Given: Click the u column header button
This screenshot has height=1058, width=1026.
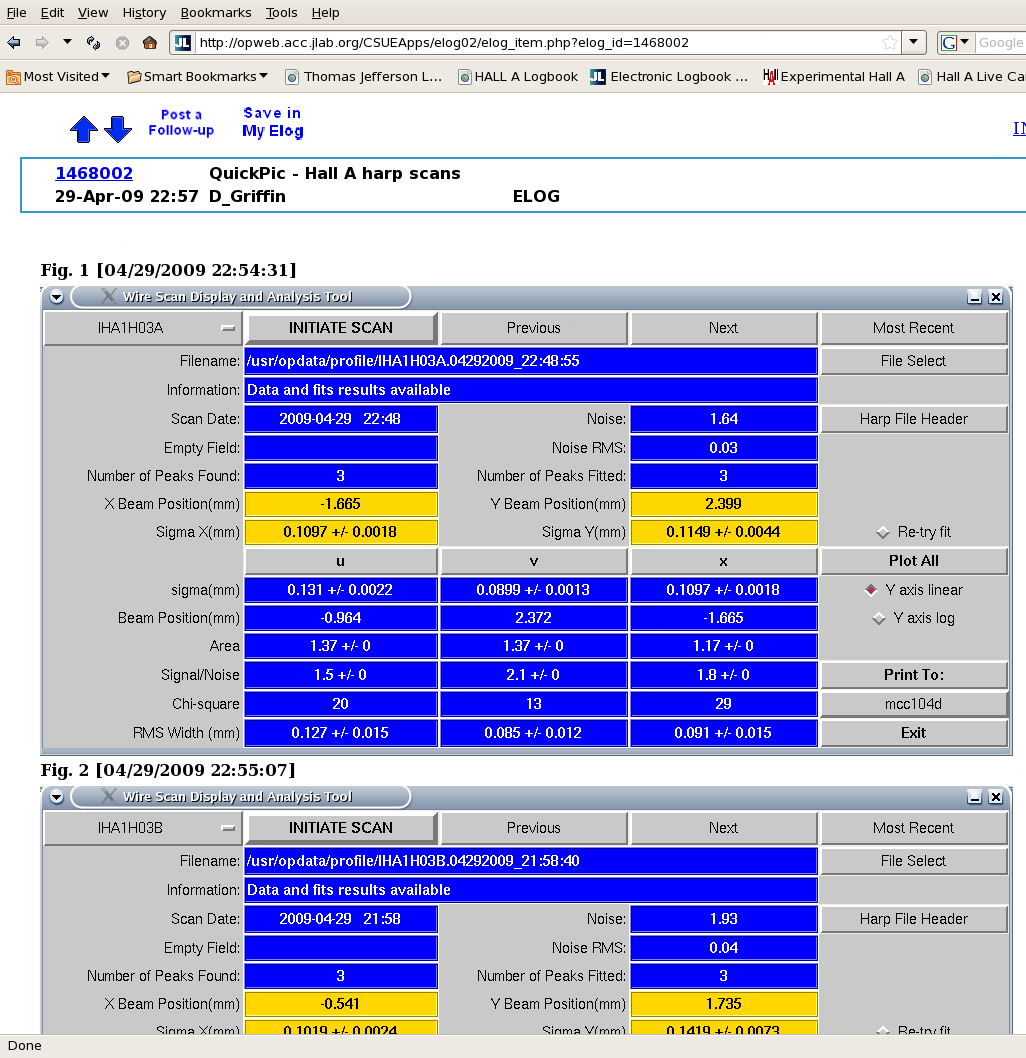Looking at the screenshot, I should coord(341,561).
